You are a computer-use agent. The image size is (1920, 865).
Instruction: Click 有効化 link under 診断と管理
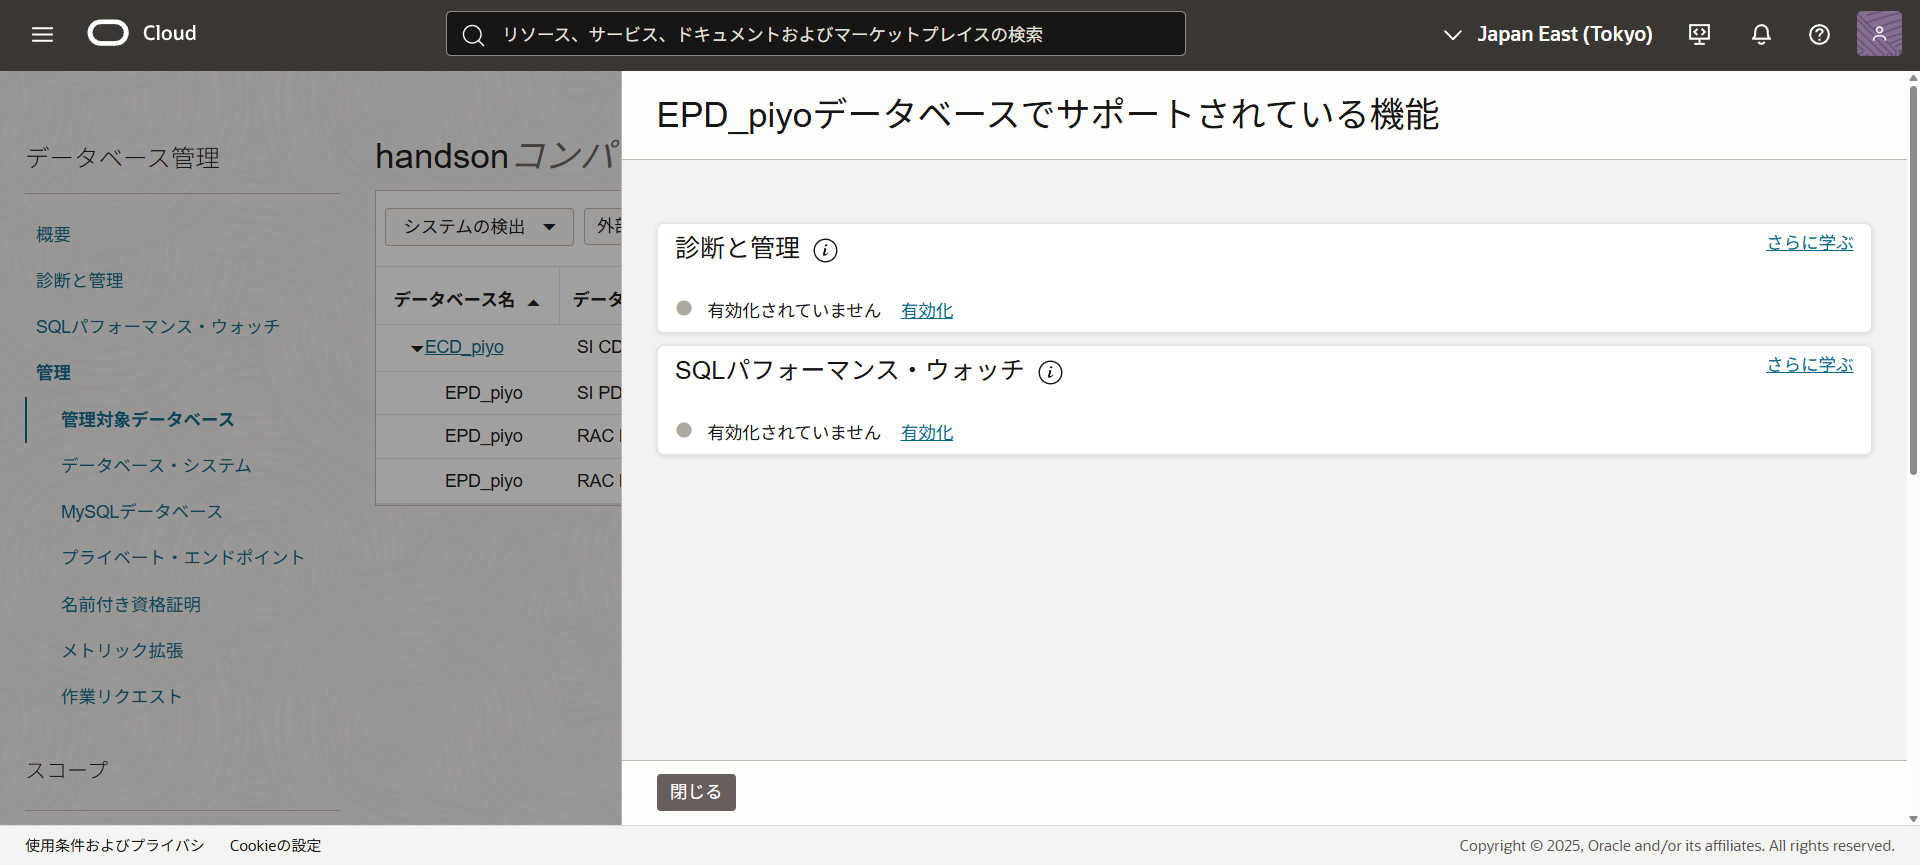(x=927, y=311)
